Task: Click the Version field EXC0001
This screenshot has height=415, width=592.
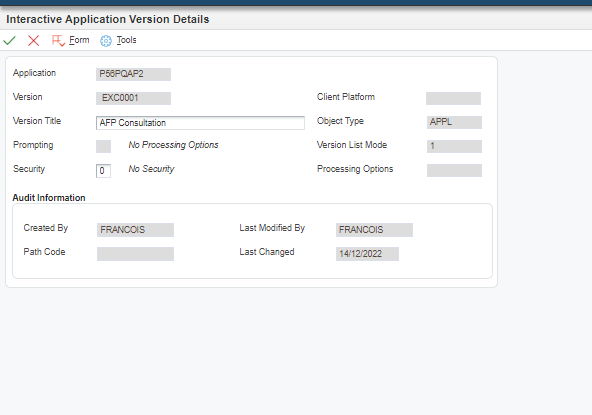Action: pyautogui.click(x=133, y=98)
